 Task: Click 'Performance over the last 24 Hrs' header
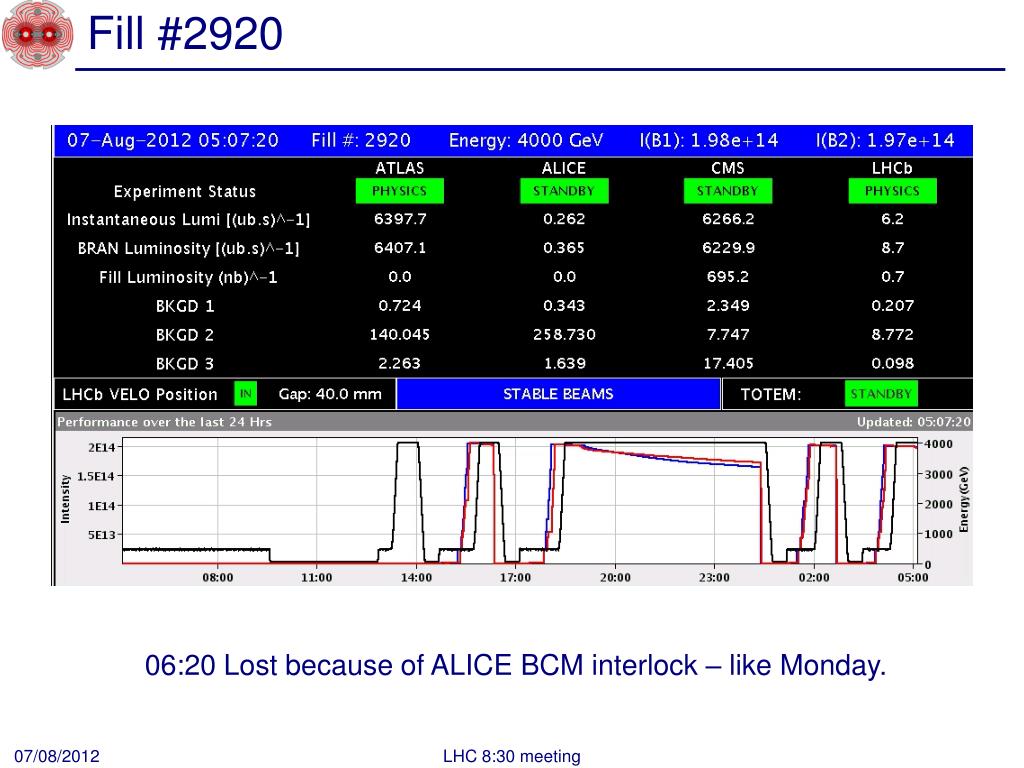[x=165, y=422]
